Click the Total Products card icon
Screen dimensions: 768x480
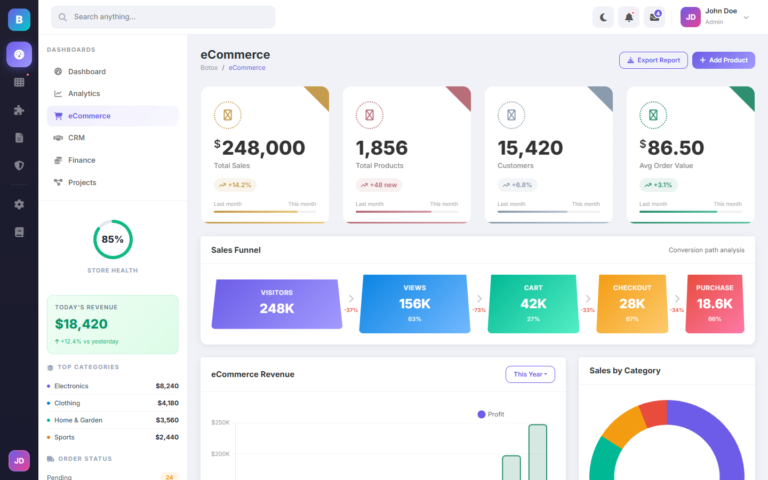369,115
